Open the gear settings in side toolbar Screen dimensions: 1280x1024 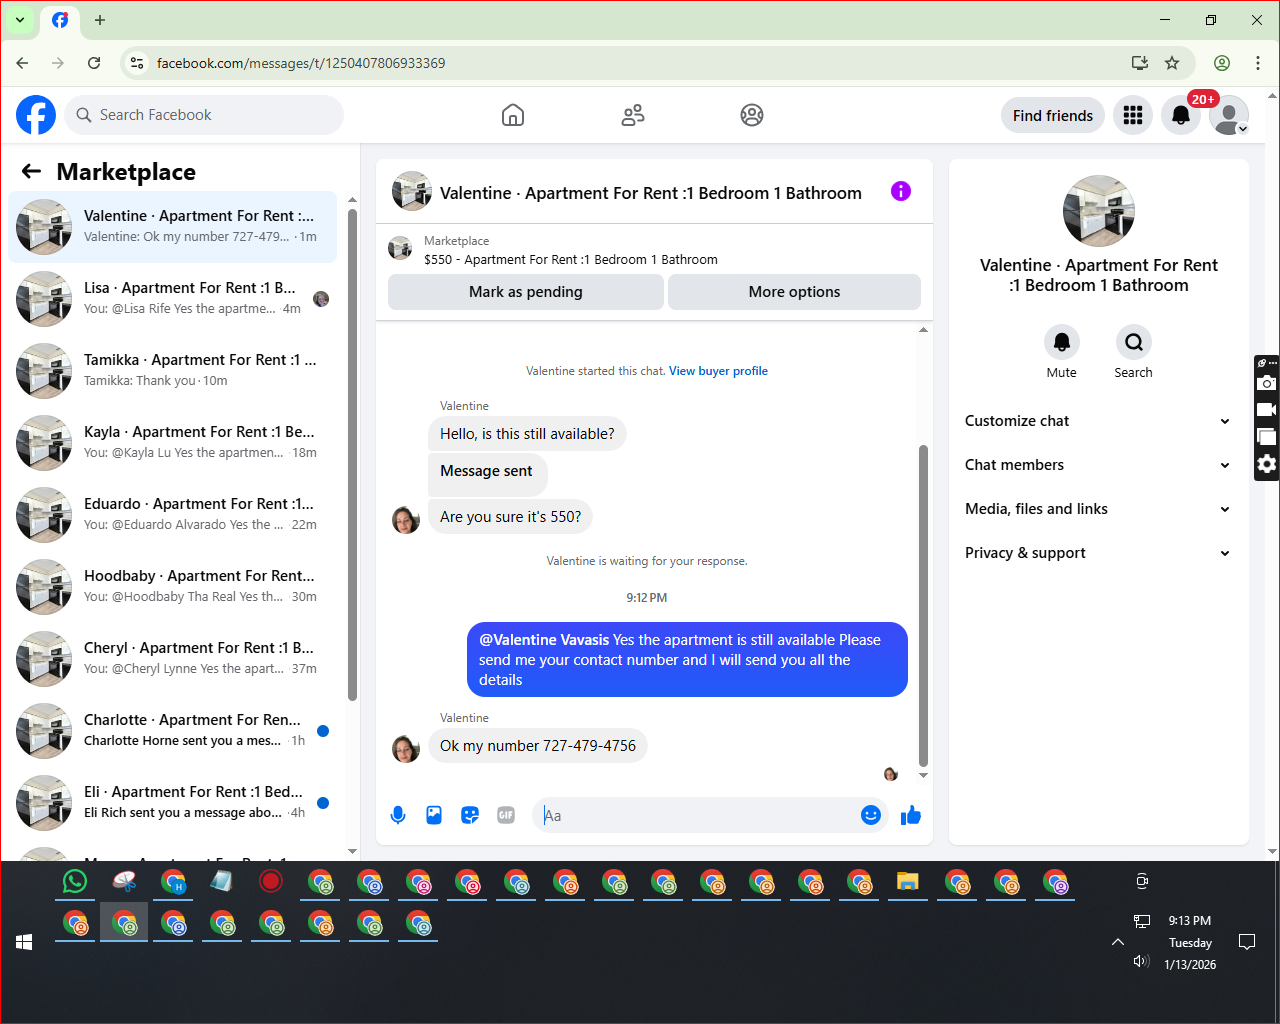tap(1266, 464)
